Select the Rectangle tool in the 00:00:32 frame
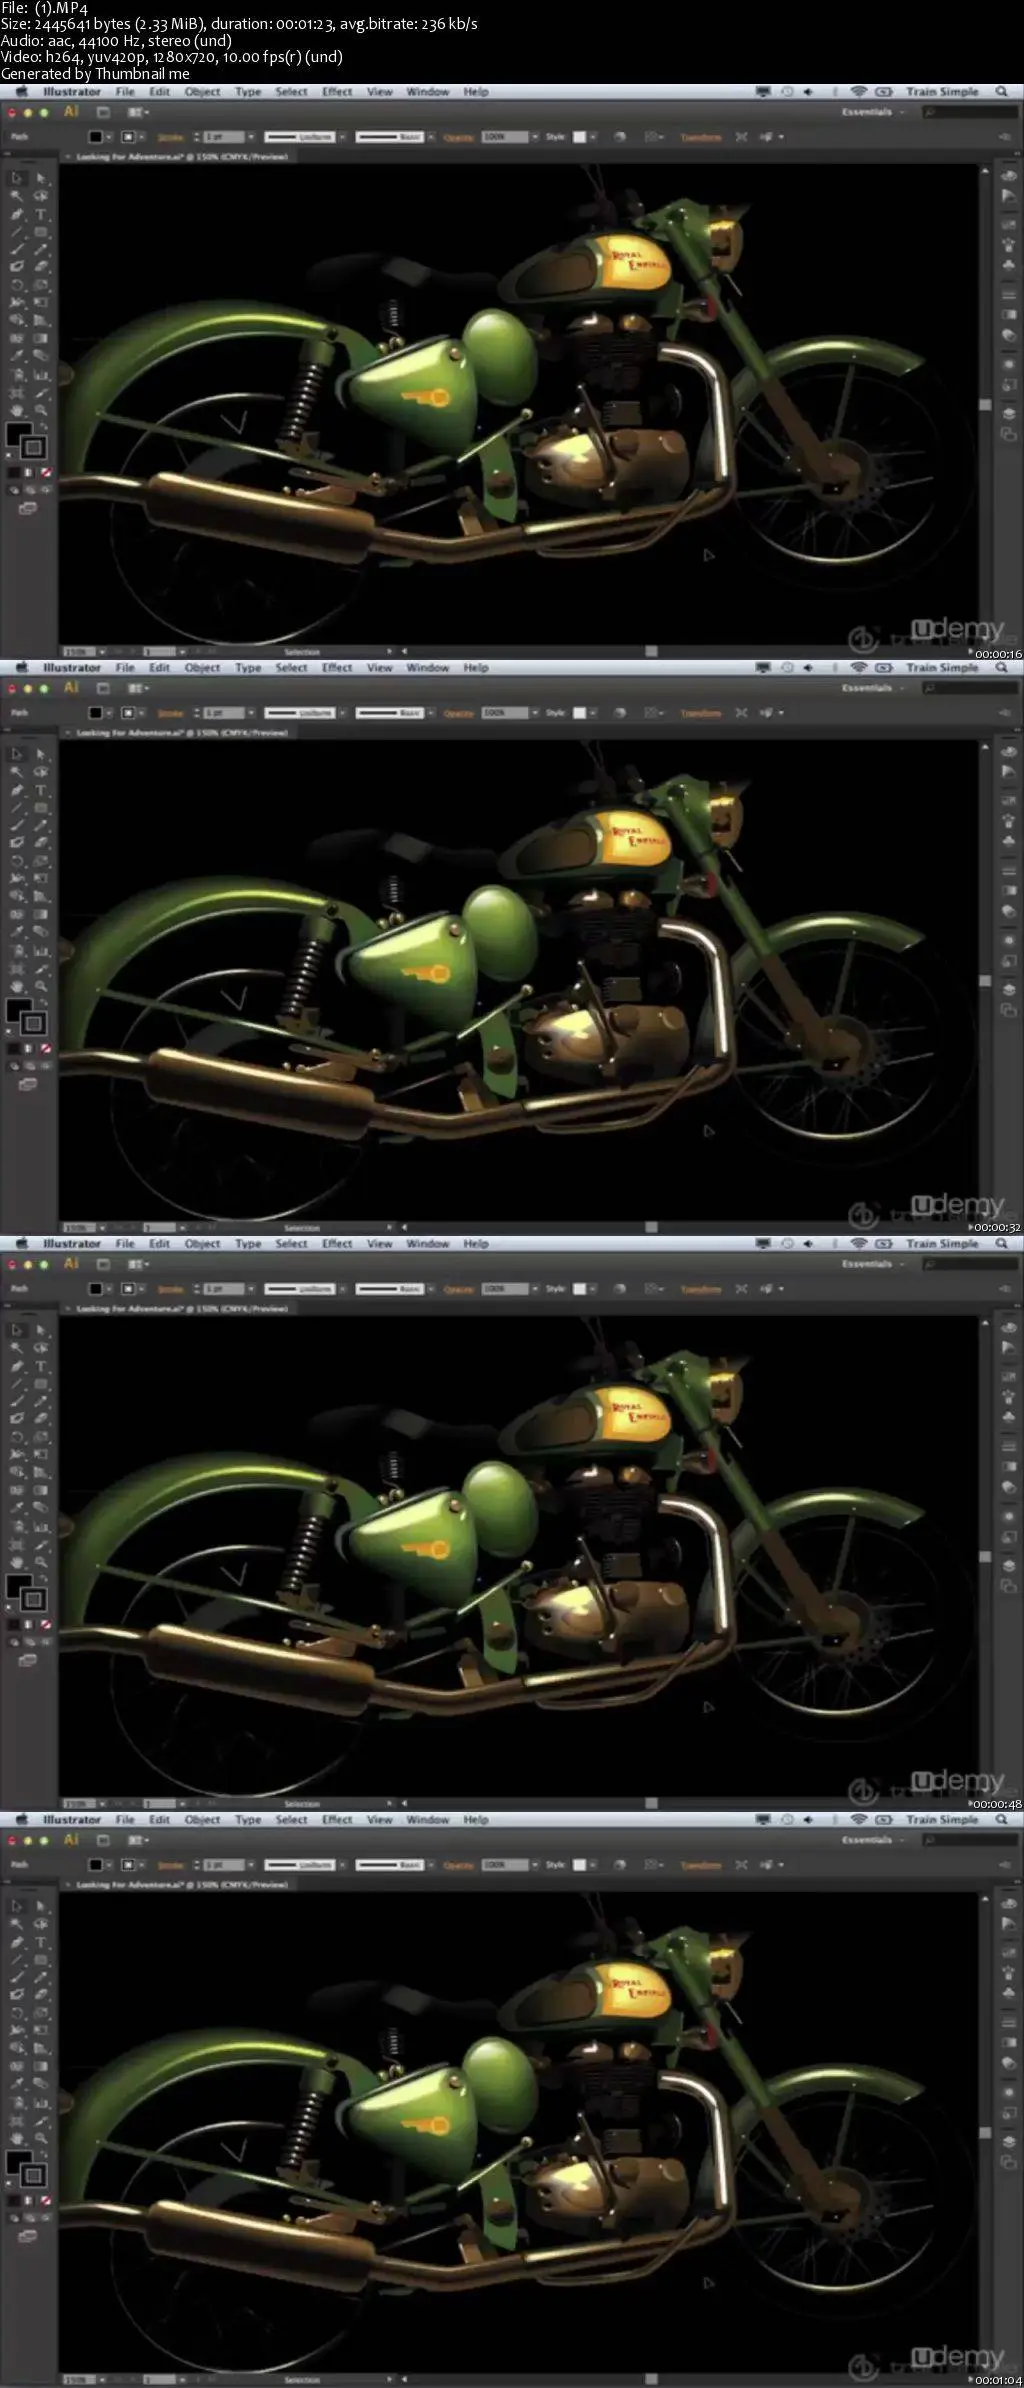This screenshot has width=1024, height=2388. click(41, 807)
